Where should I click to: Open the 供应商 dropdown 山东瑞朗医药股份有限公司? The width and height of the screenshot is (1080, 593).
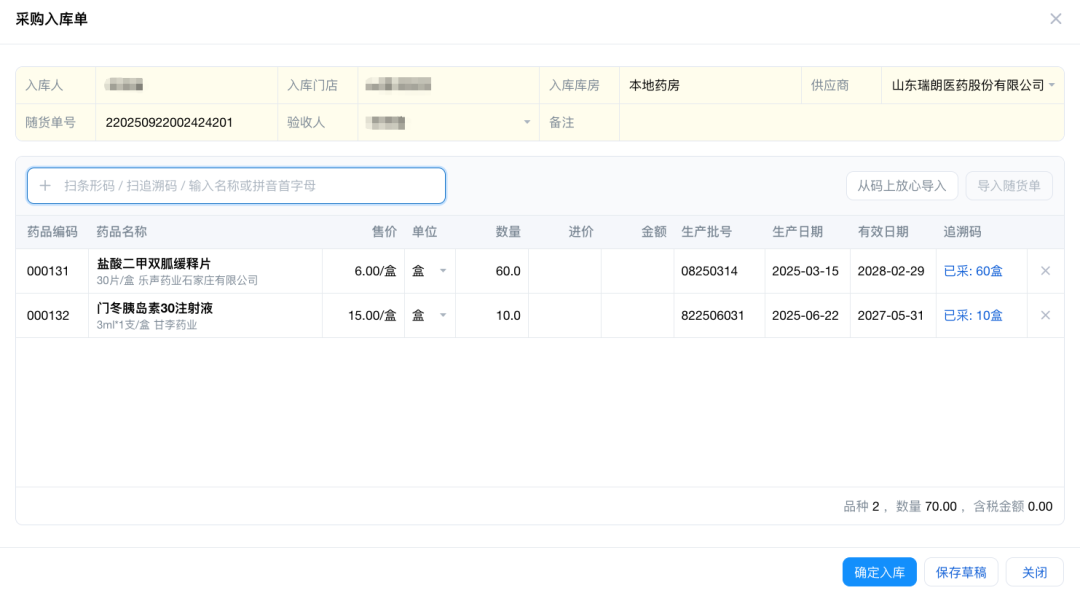click(973, 85)
